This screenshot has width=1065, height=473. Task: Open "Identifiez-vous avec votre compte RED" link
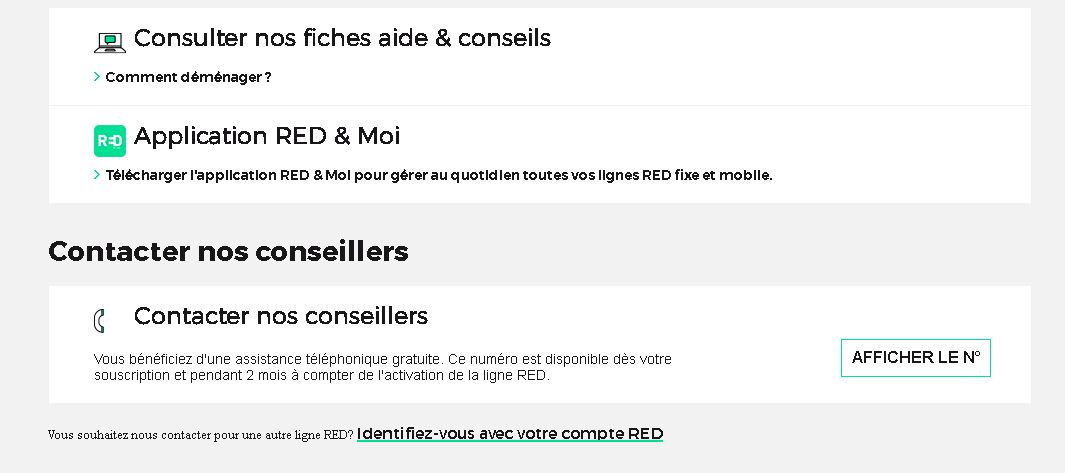click(510, 434)
